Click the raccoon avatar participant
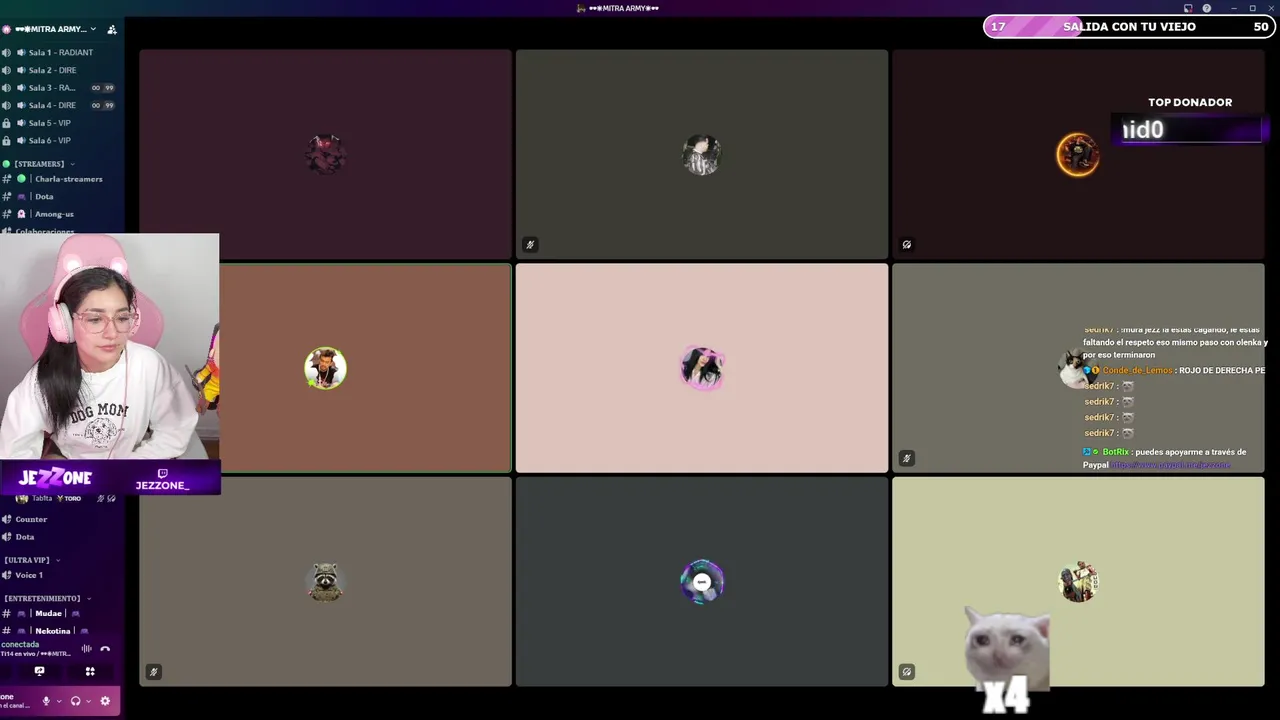 coord(325,581)
